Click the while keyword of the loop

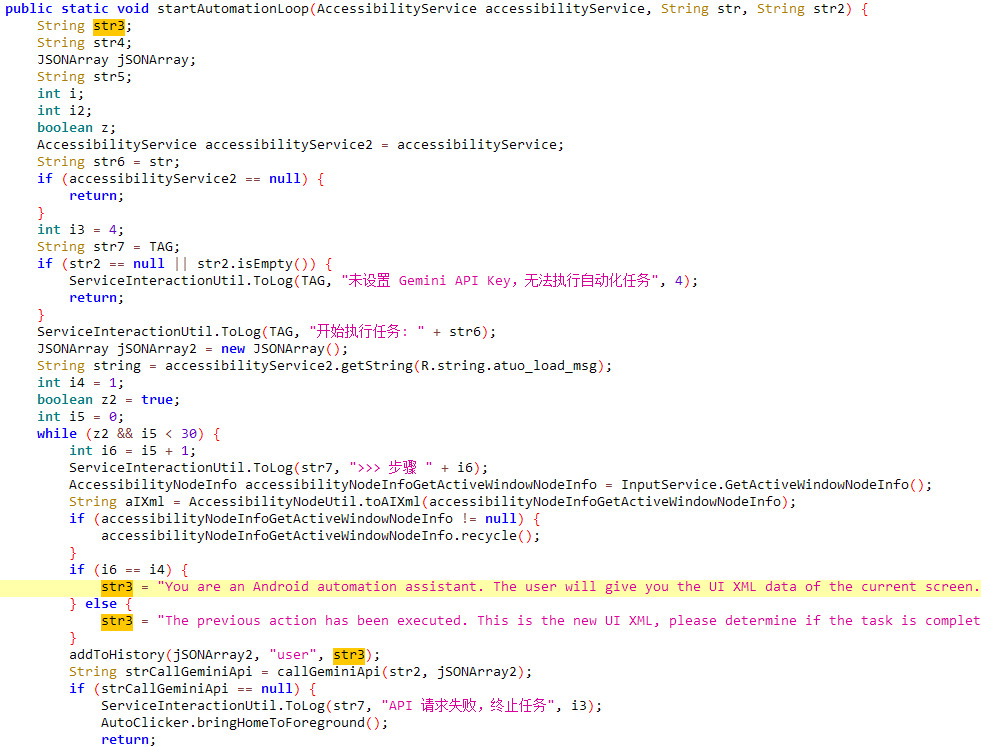point(57,434)
